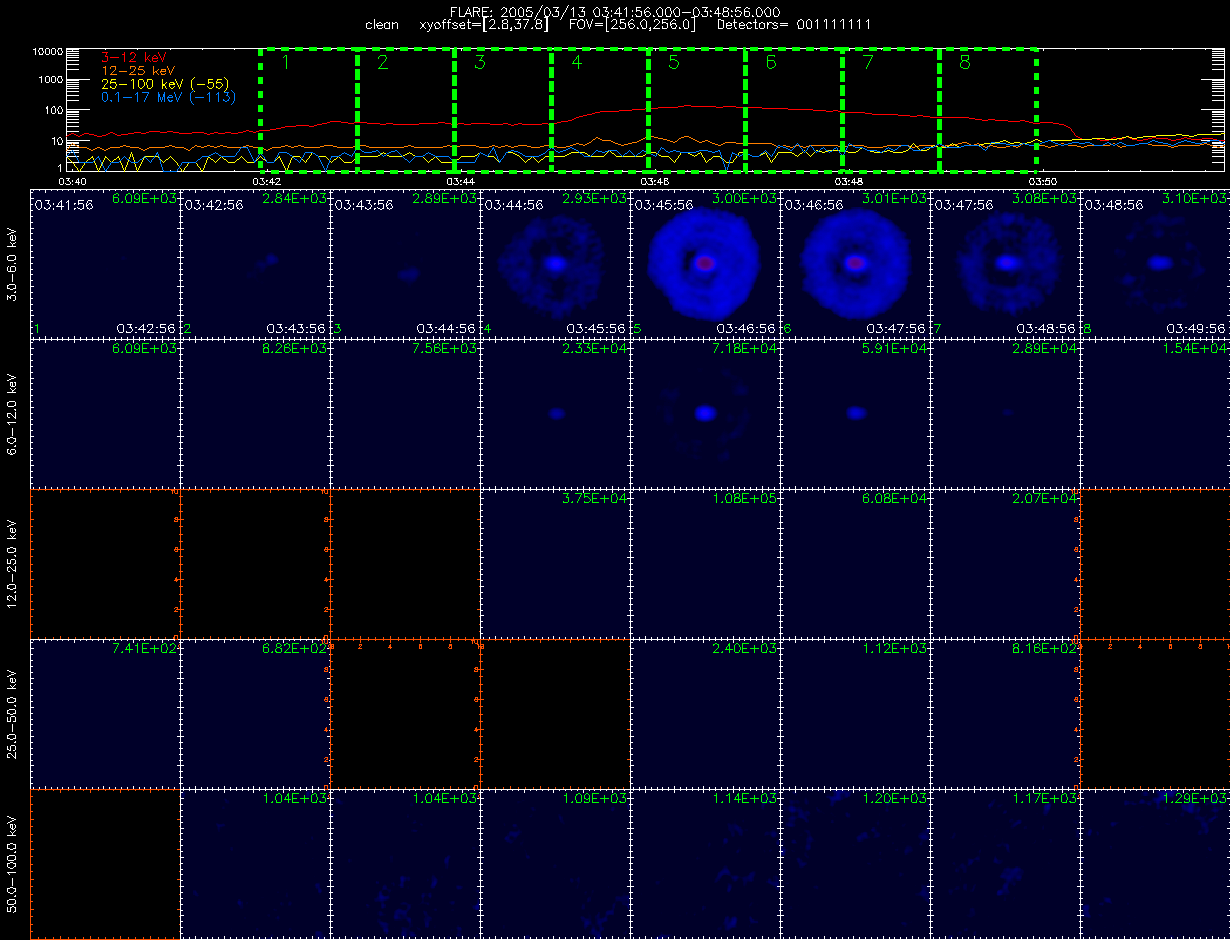Open the 3-6 keV image starting 03:44:56

tap(555, 263)
